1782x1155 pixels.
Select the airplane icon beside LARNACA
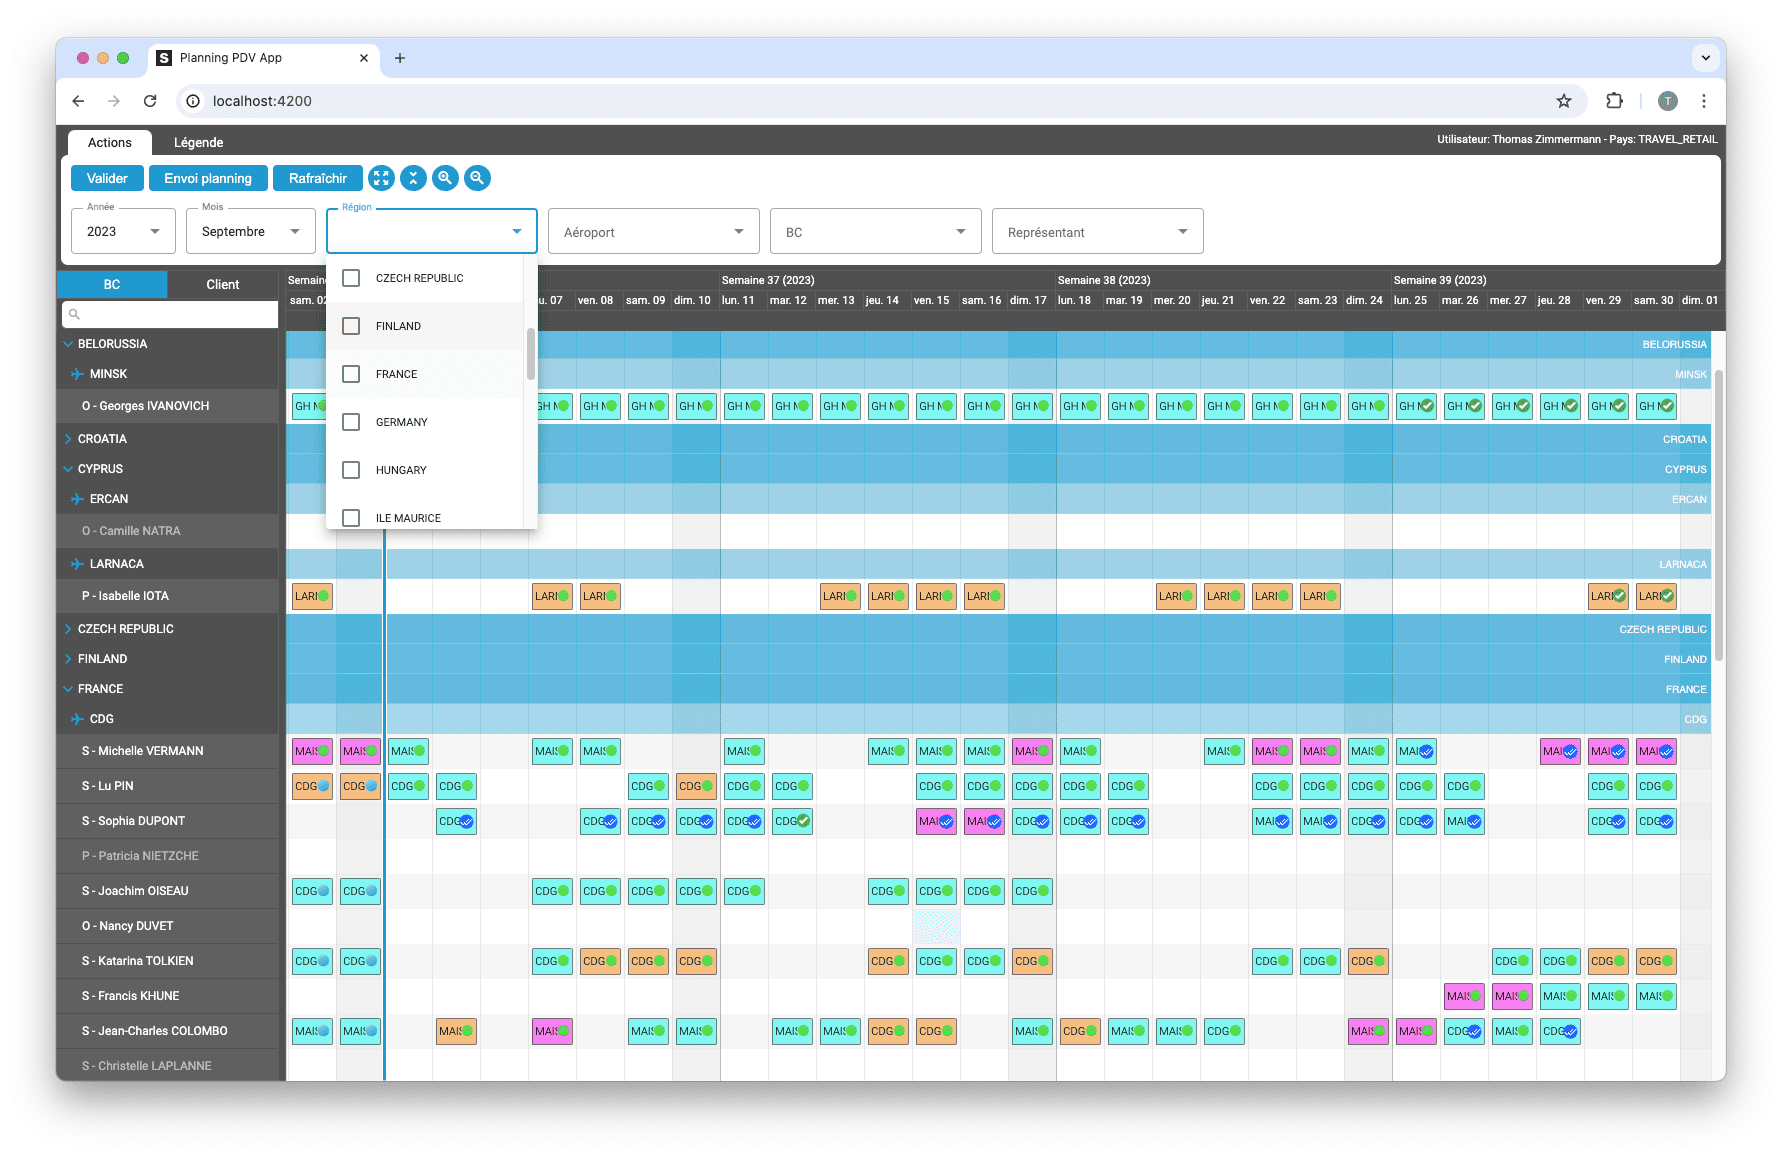[76, 563]
